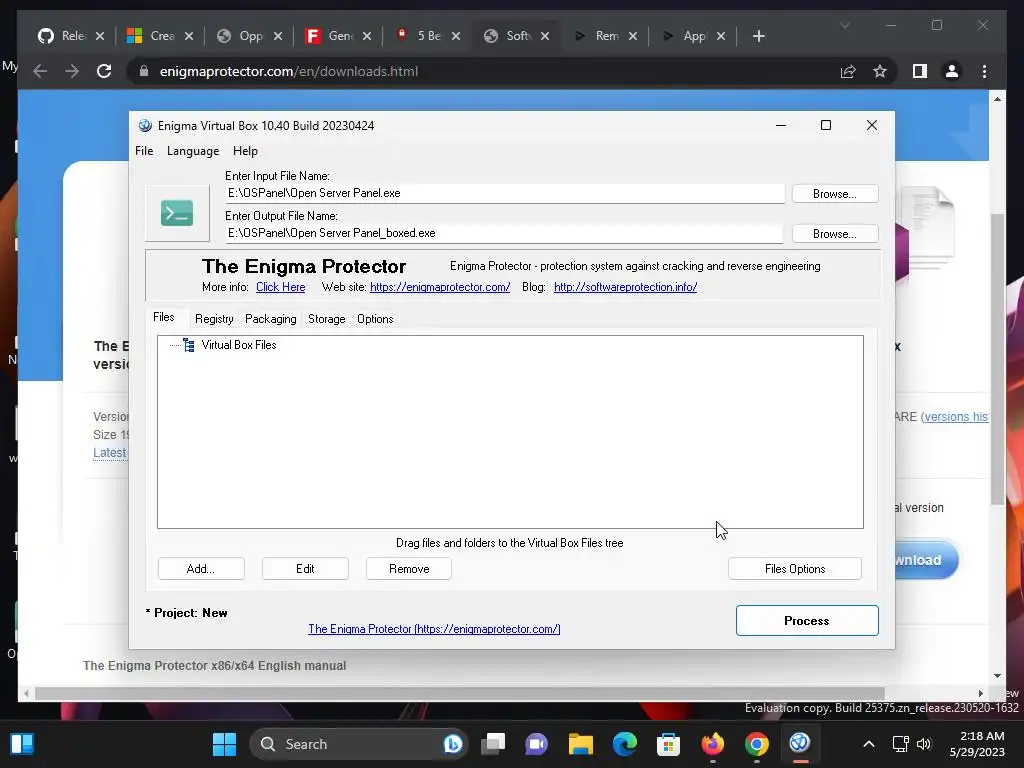Open tab search dropdown in Chrome
This screenshot has height=768, width=1024.
pyautogui.click(x=844, y=25)
